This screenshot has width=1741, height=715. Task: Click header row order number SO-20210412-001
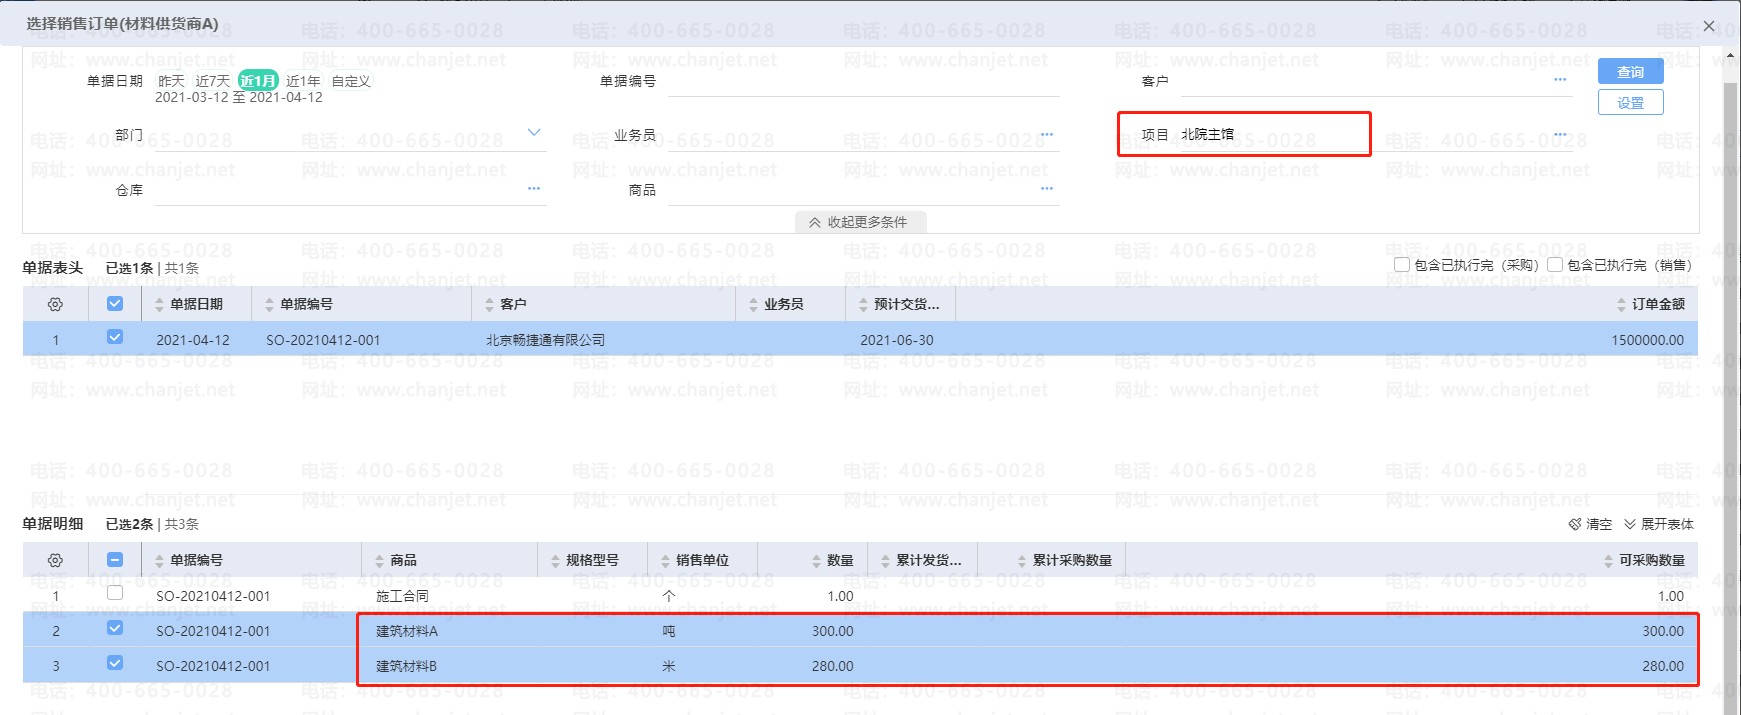[323, 340]
